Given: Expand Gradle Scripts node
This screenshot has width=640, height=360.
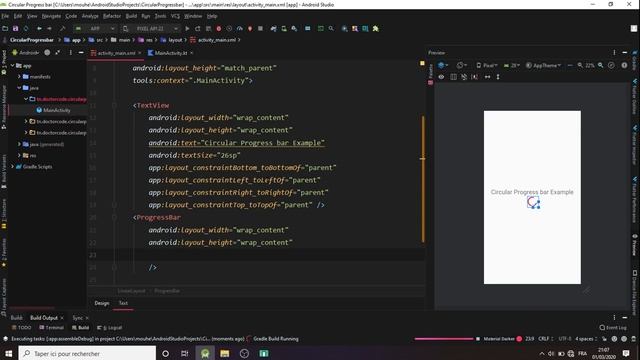Looking at the screenshot, I should click(x=13, y=167).
